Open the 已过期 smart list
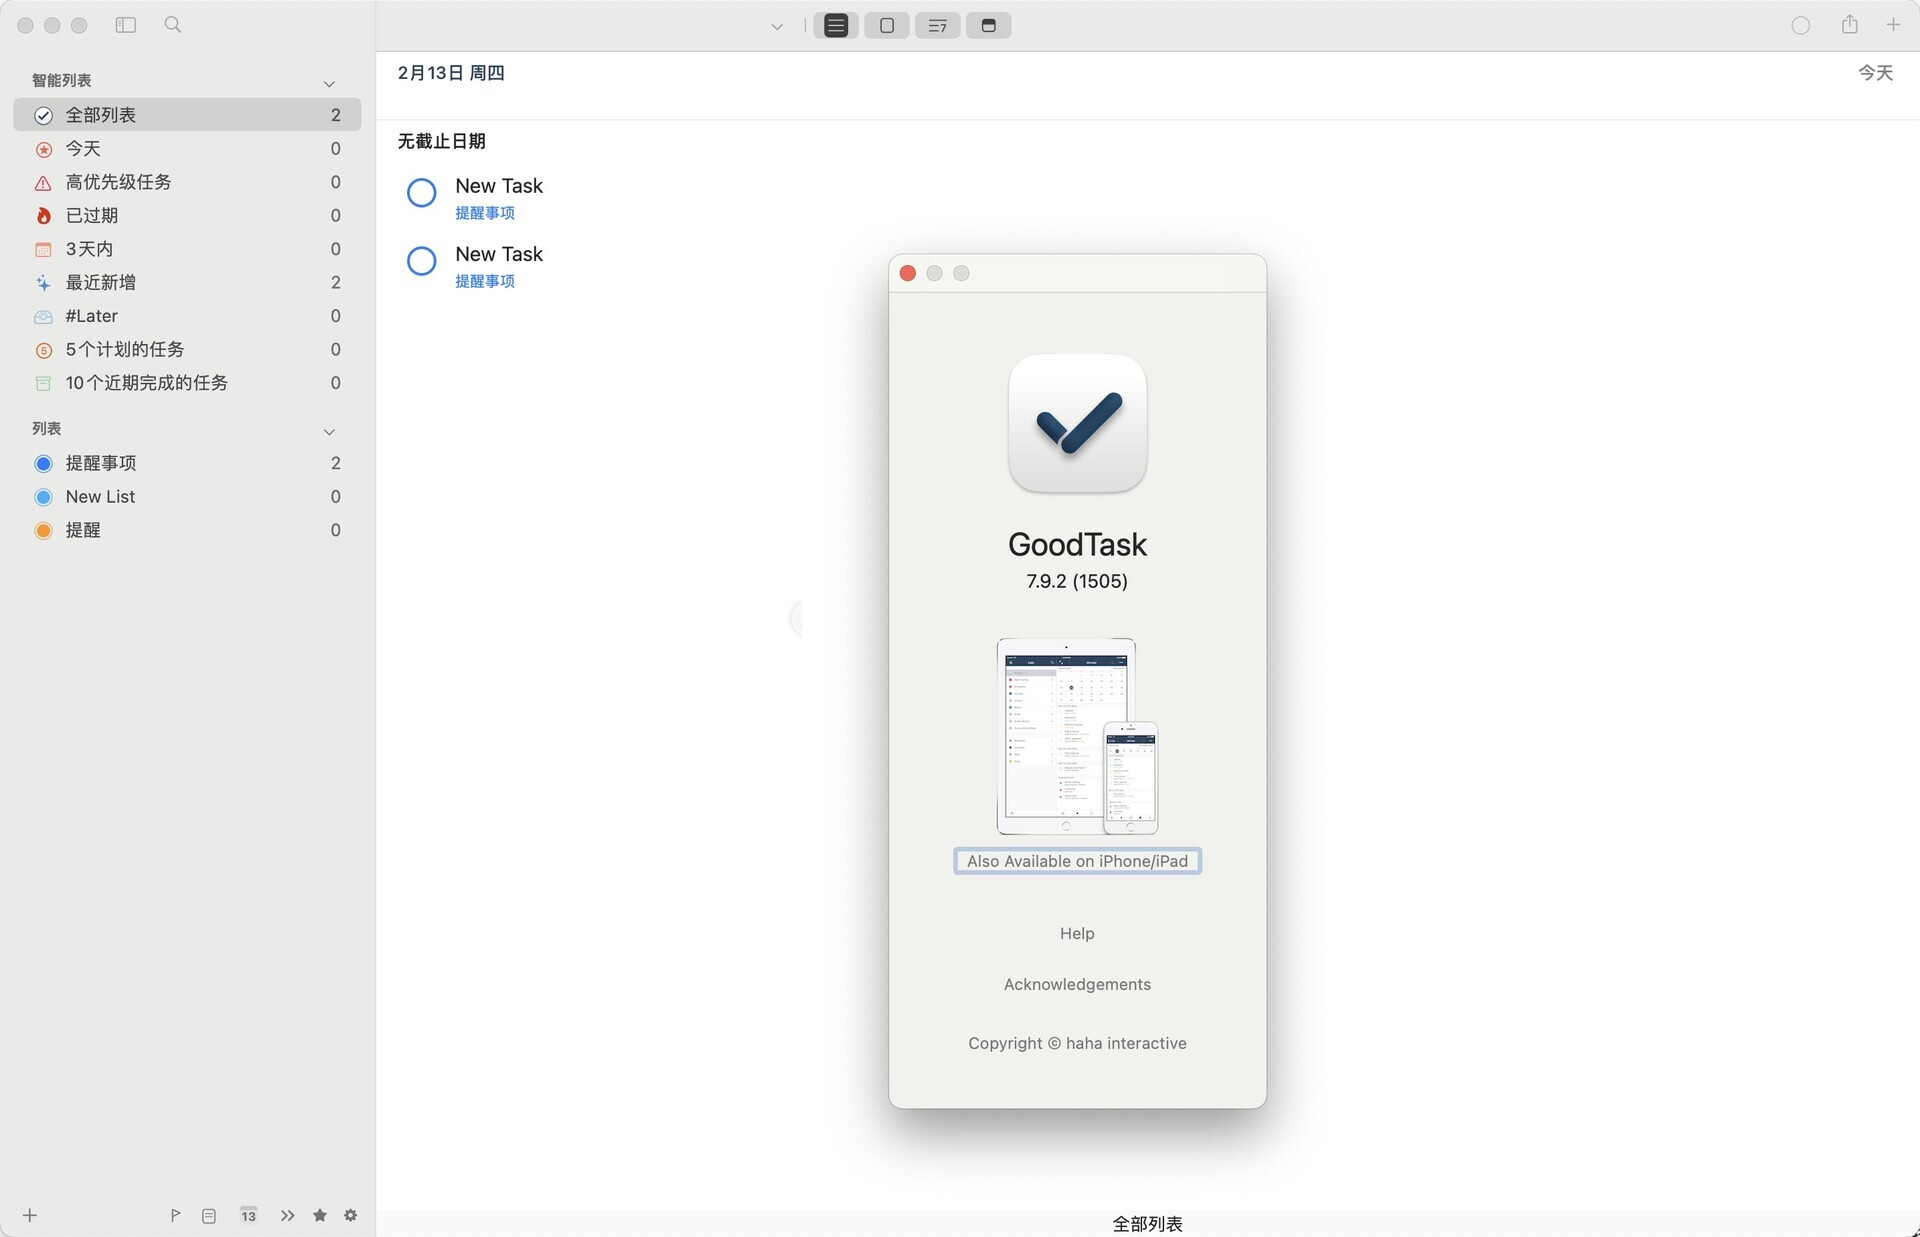 pos(187,216)
